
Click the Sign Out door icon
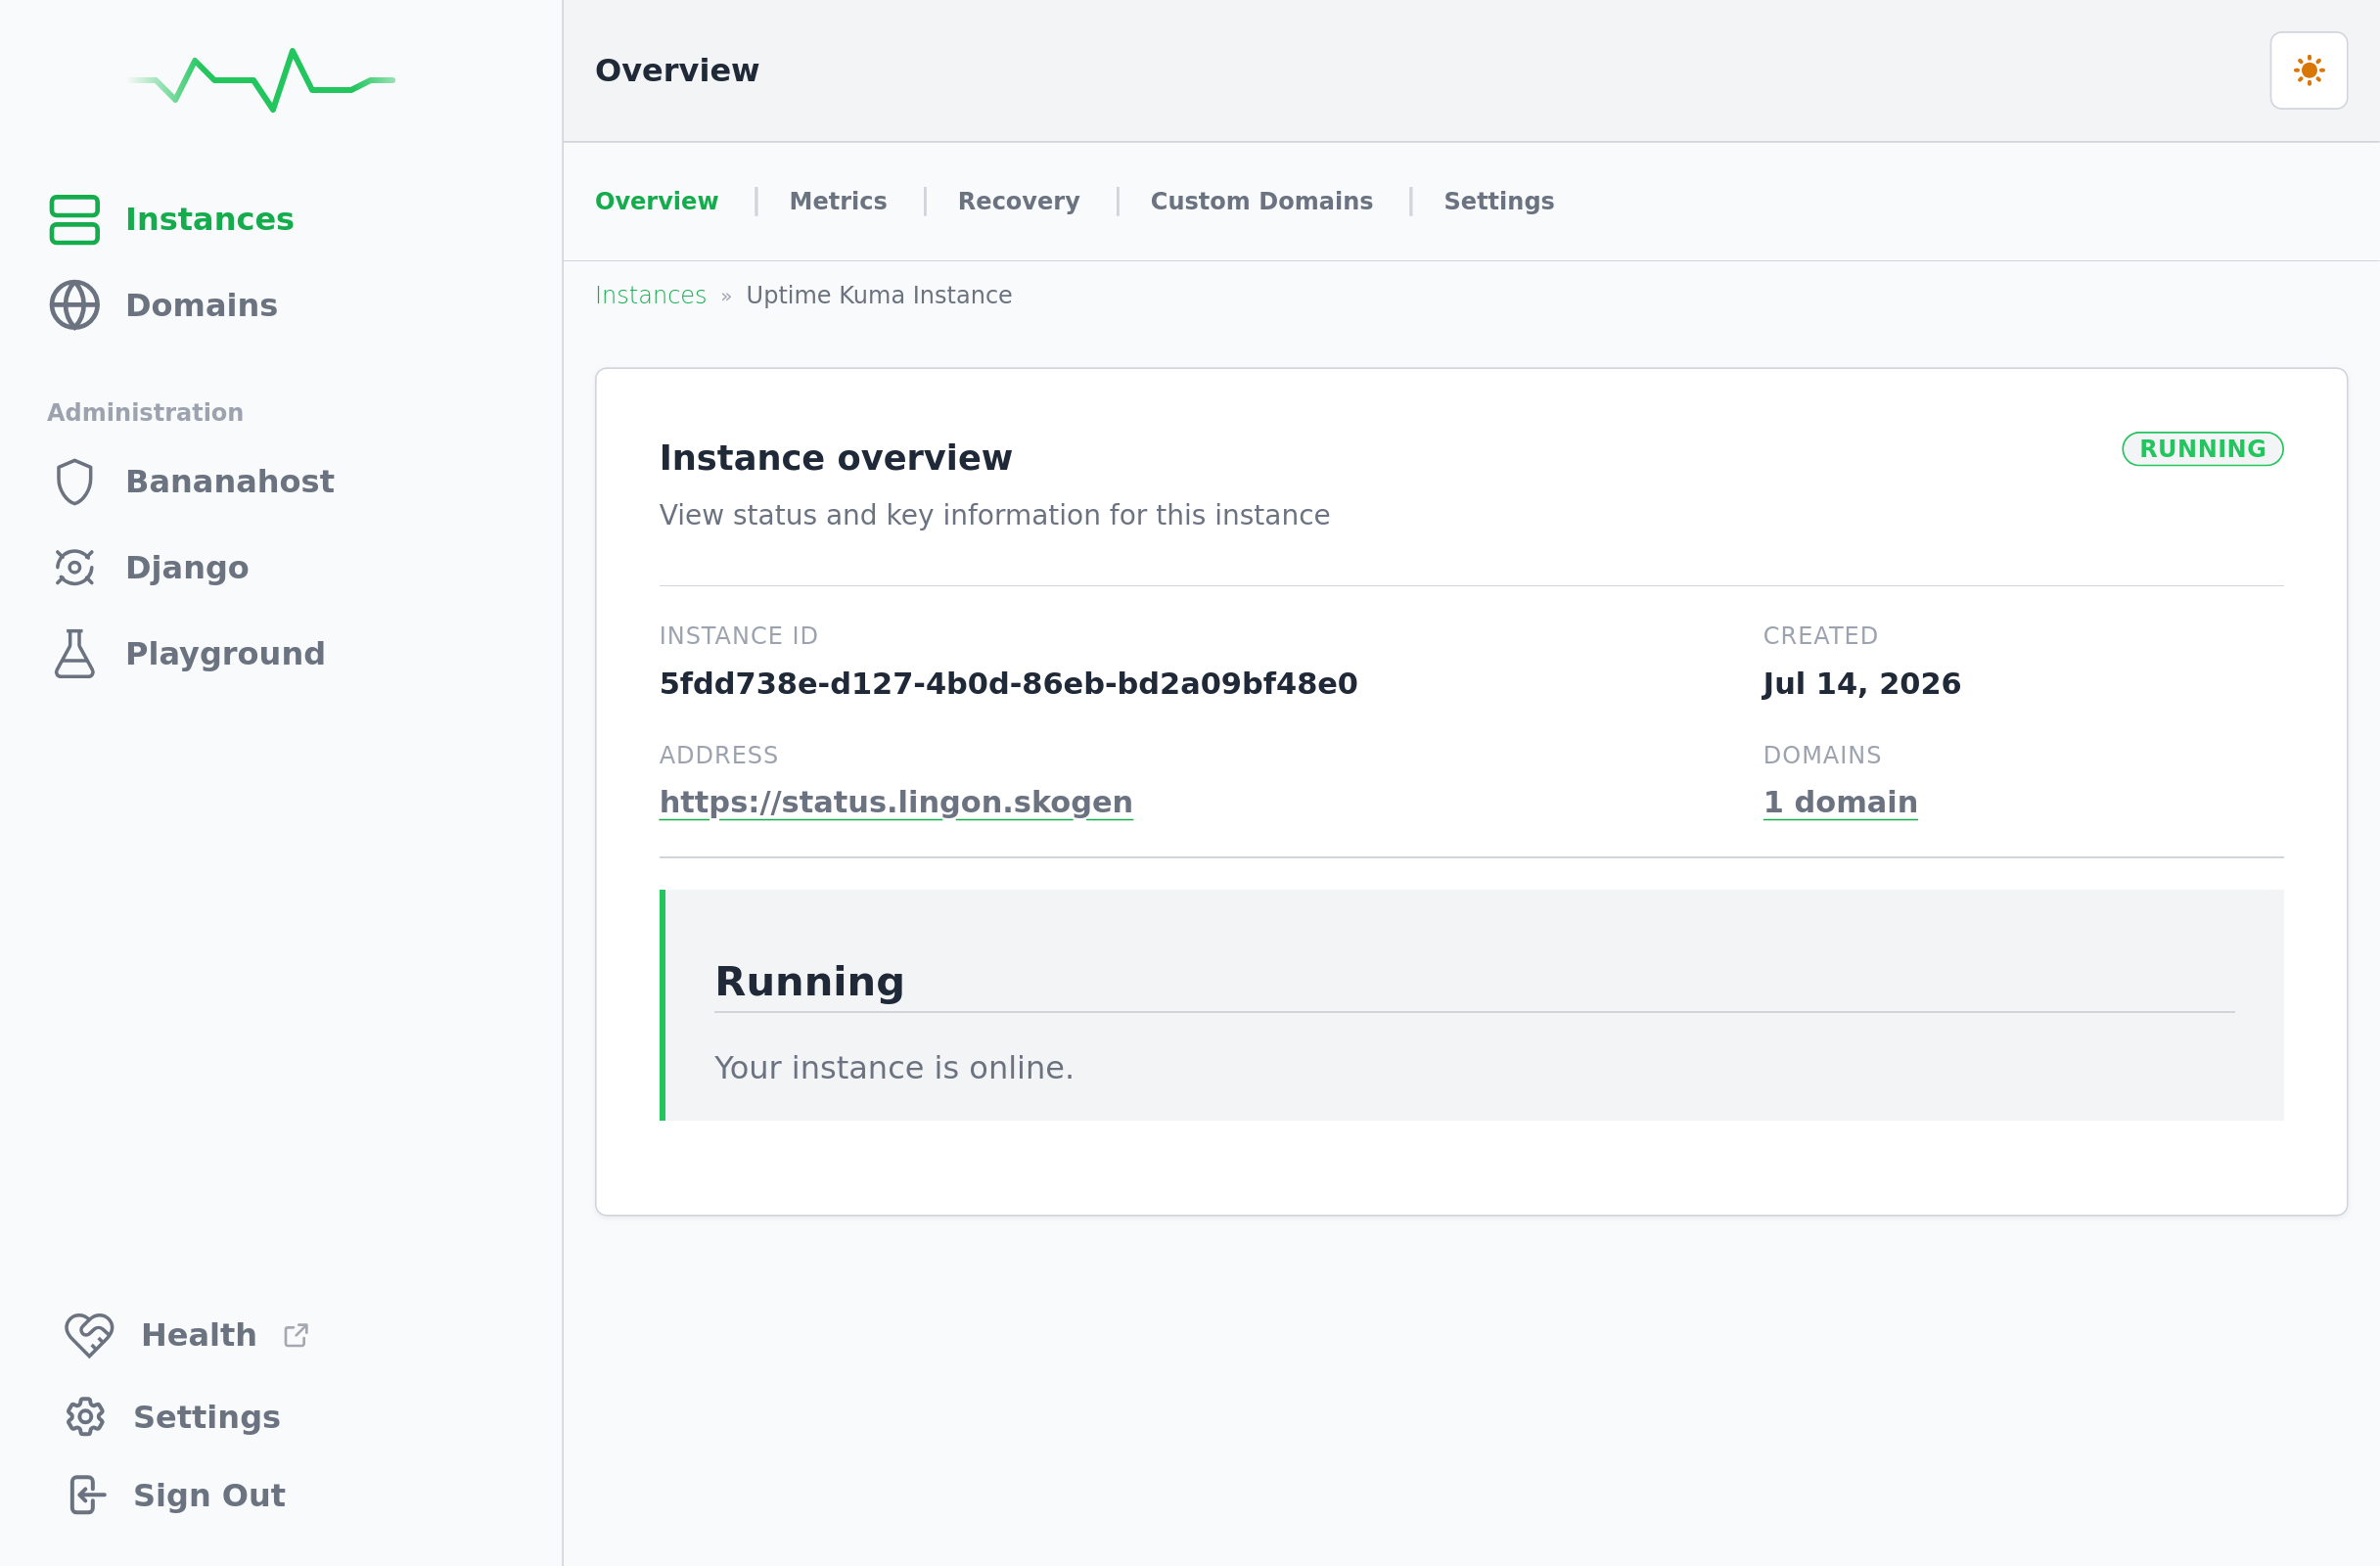click(x=87, y=1495)
